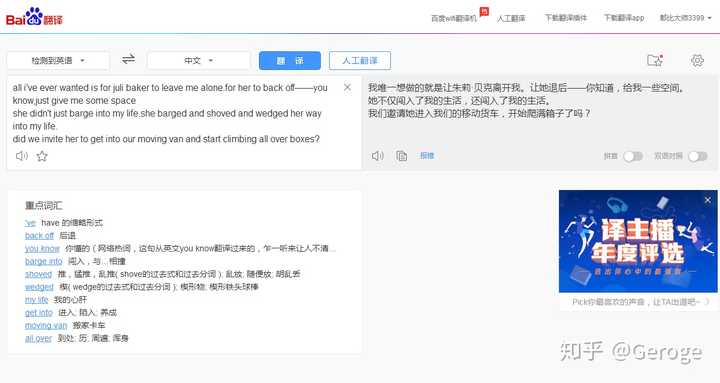This screenshot has width=720, height=383.
Task: Toggle the 拼音 pinyin switch
Action: (x=633, y=156)
